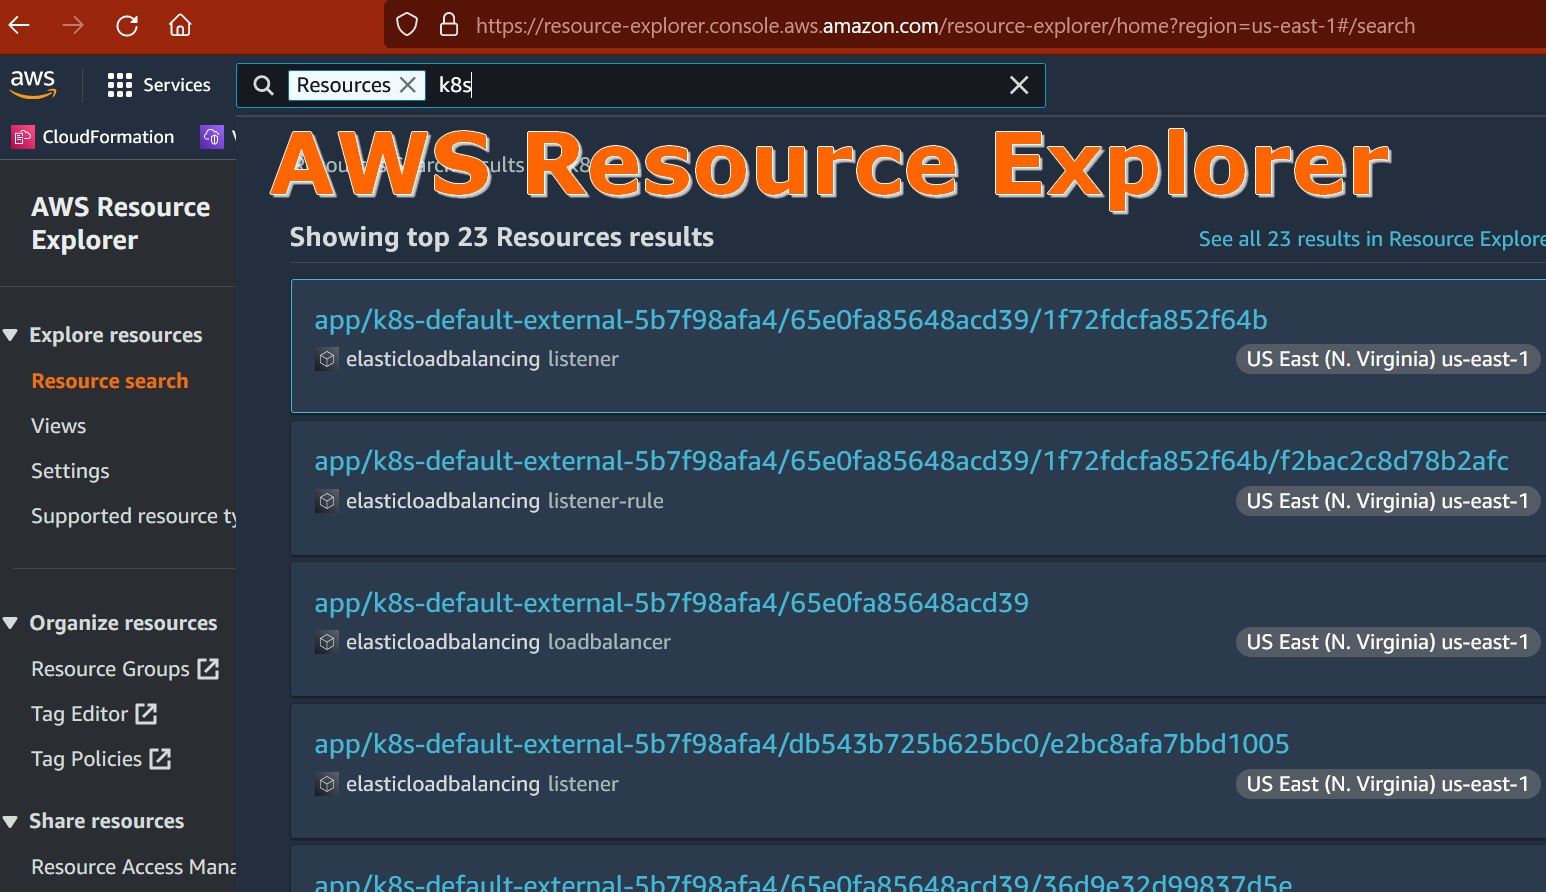
Task: Click the Resource Groups external-link icon
Action: coord(208,669)
